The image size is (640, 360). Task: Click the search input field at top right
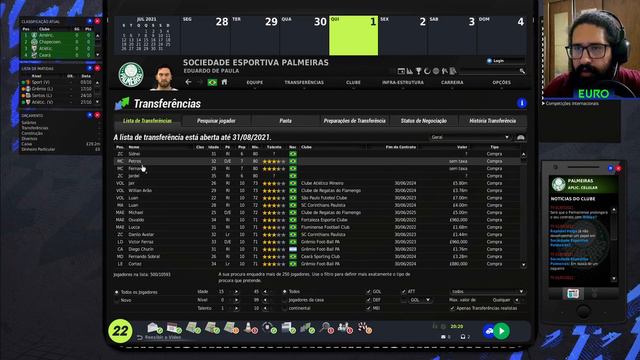click(x=489, y=71)
